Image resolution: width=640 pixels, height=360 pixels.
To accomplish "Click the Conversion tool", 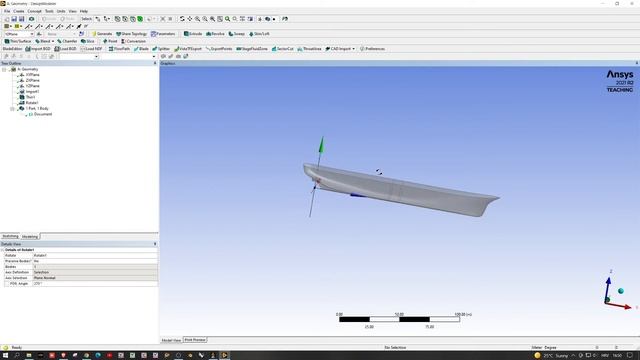I will 133,41.
